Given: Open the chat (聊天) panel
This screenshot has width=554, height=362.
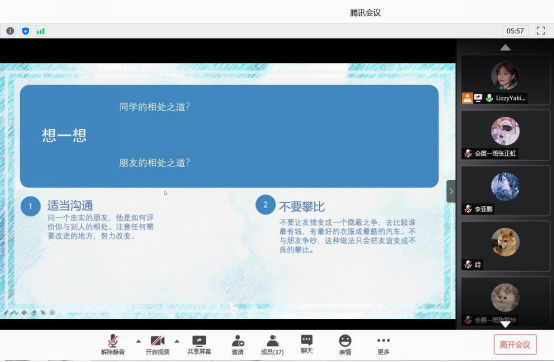Looking at the screenshot, I should (306, 344).
